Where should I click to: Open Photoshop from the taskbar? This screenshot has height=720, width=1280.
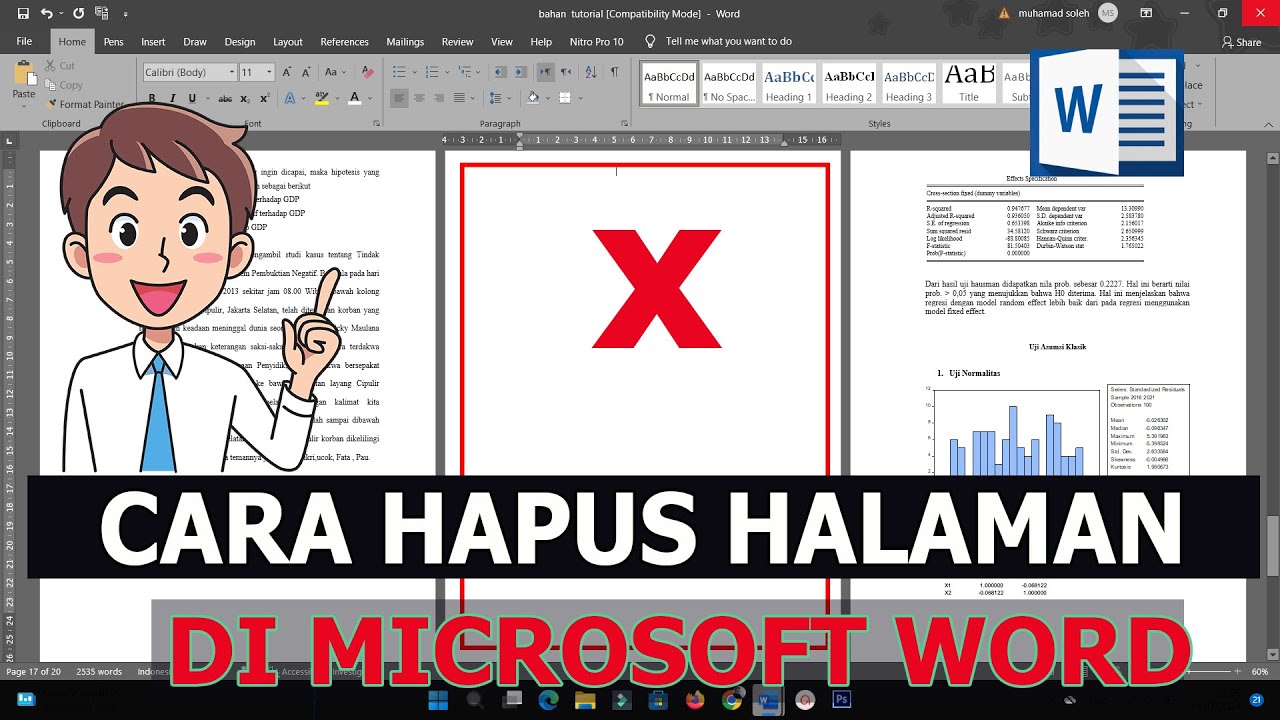click(841, 700)
